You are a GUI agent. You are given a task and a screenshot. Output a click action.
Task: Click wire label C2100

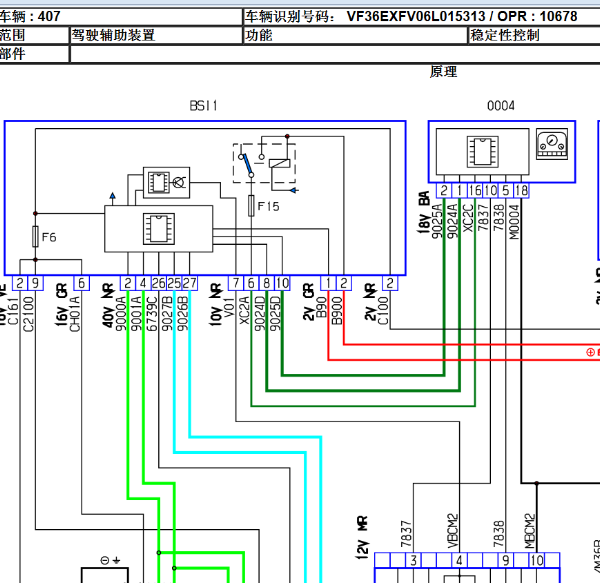(x=28, y=314)
